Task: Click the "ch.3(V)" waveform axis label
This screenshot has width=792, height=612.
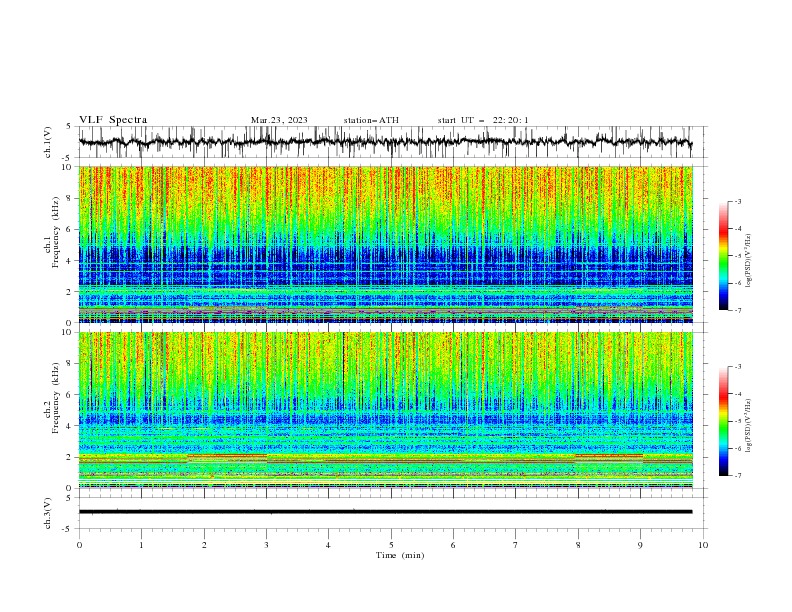Action: pyautogui.click(x=48, y=514)
